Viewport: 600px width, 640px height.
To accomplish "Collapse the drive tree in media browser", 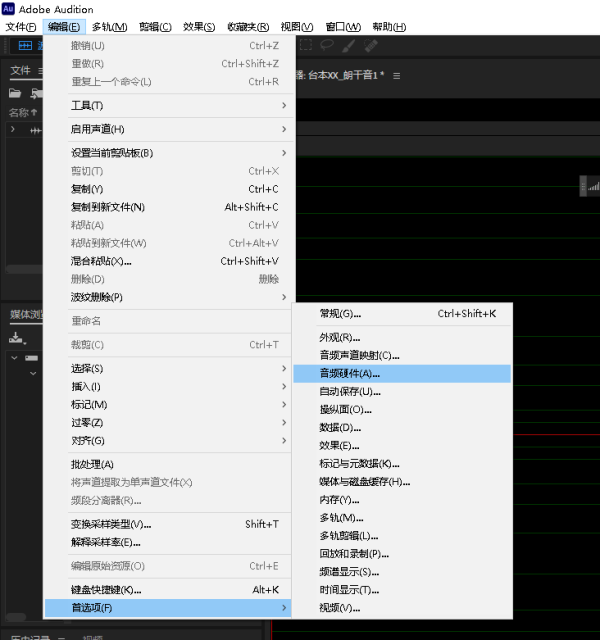I will [15, 357].
